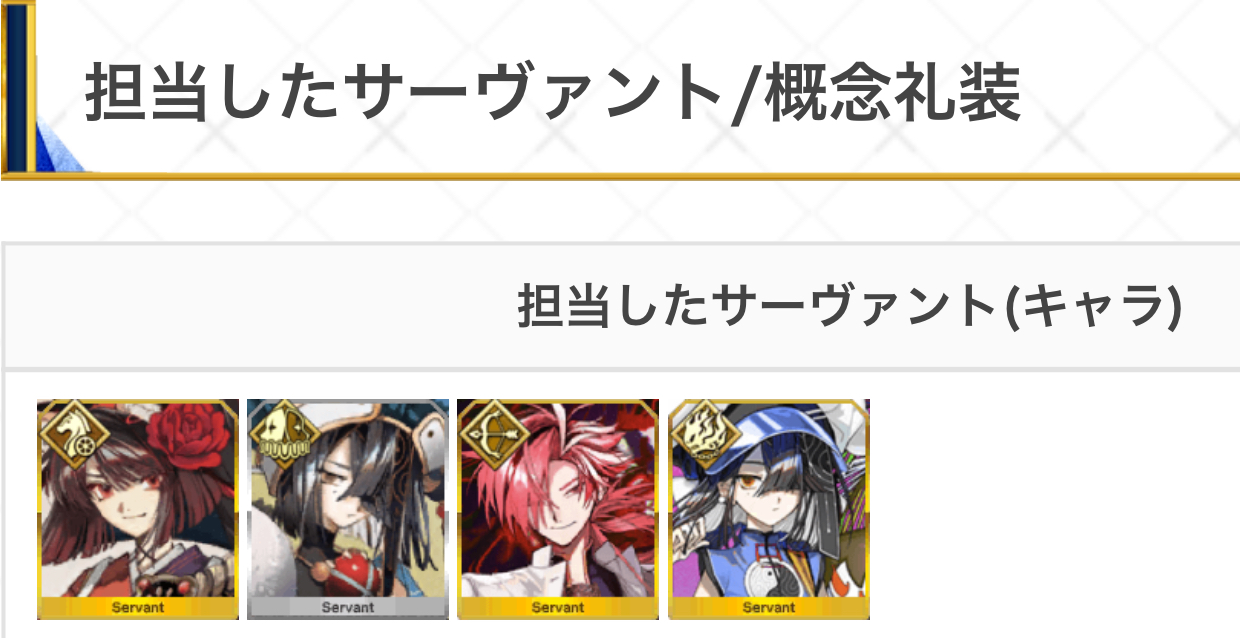
Task: Click the 担当したサーヴァント(キャラ) section header
Action: pyautogui.click(x=850, y=306)
